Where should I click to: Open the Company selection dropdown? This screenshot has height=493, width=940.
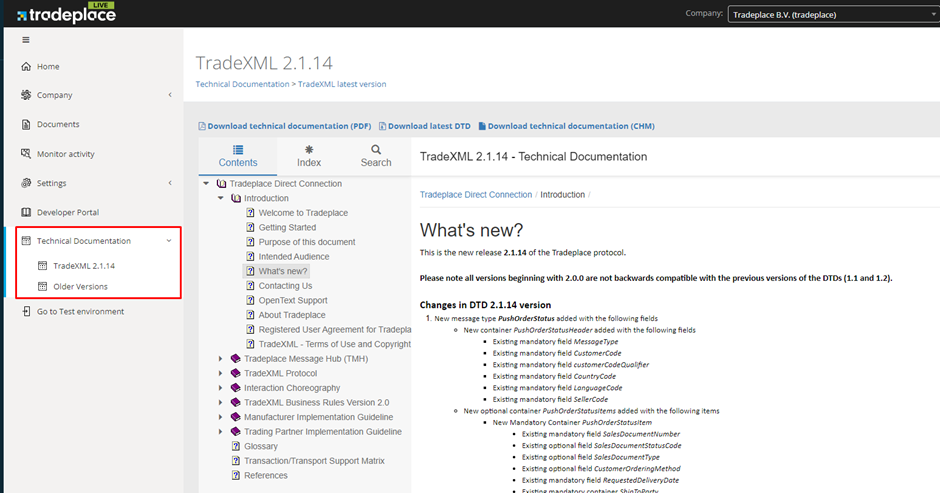click(x=829, y=14)
